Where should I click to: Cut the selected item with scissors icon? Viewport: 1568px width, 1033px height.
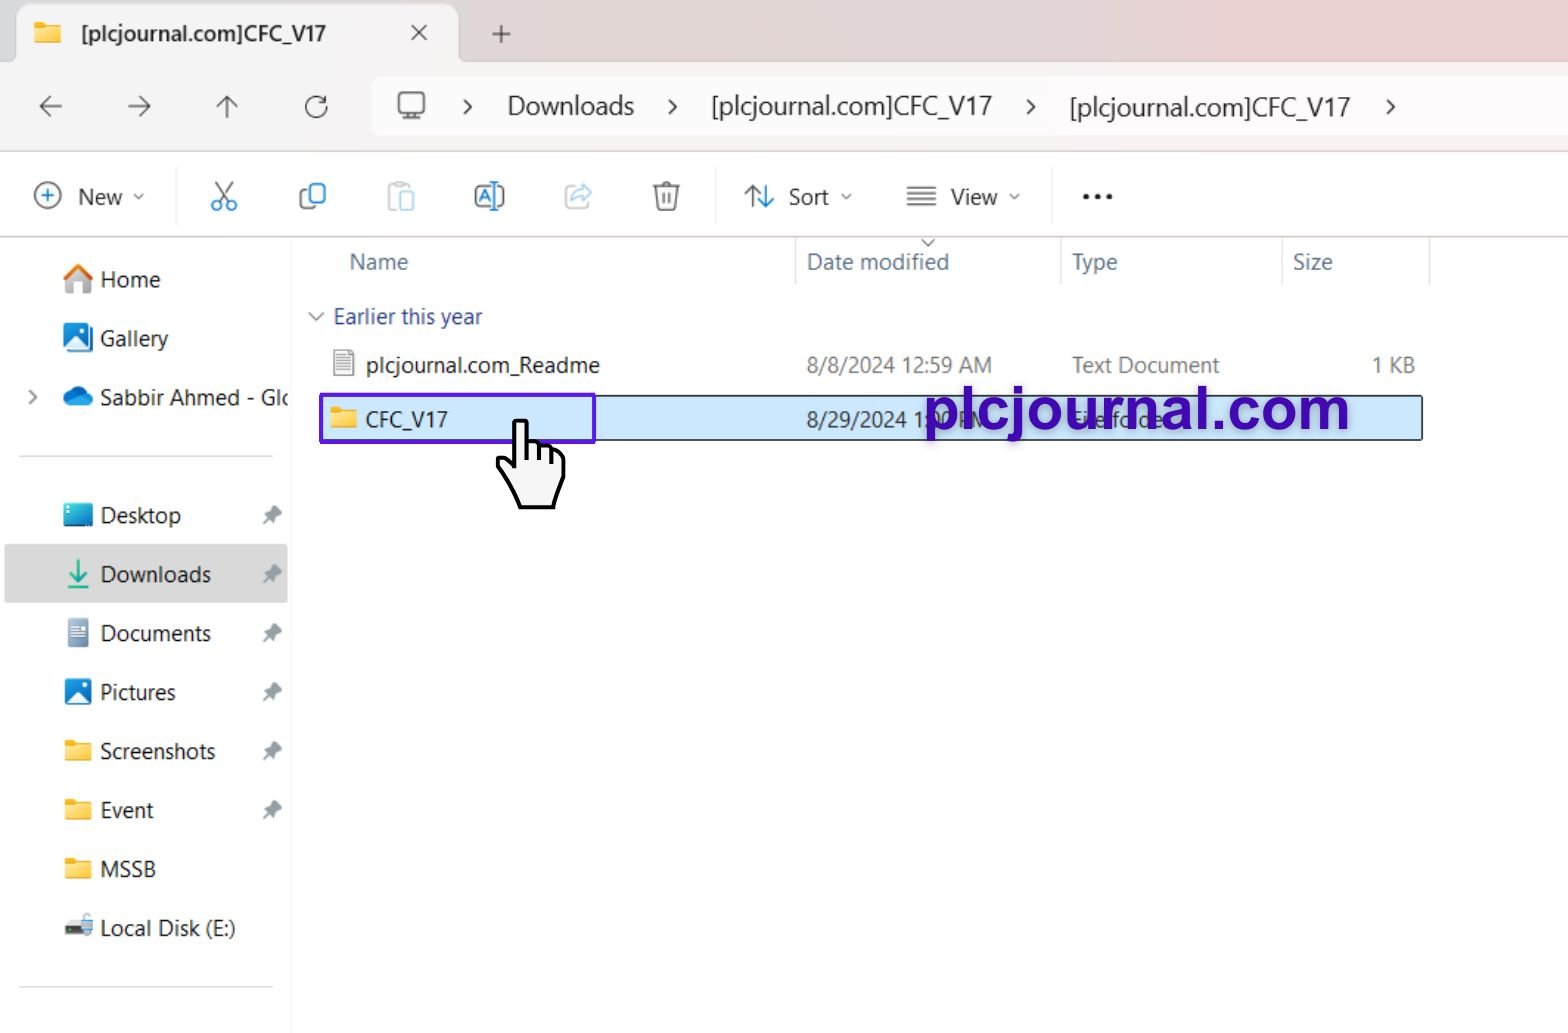pyautogui.click(x=224, y=196)
